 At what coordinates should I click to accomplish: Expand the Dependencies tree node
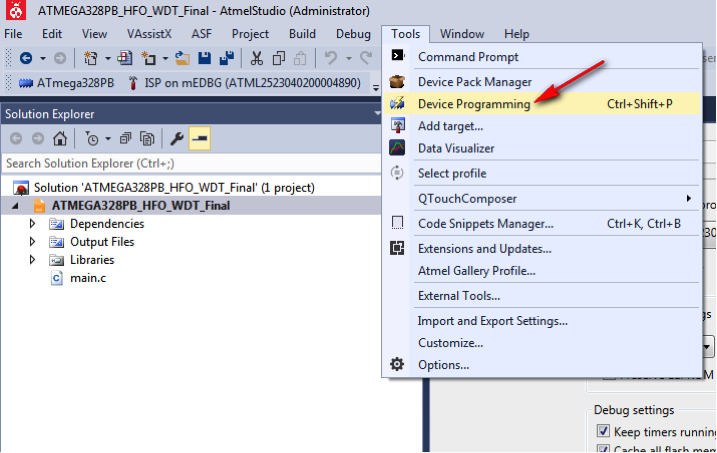33,224
